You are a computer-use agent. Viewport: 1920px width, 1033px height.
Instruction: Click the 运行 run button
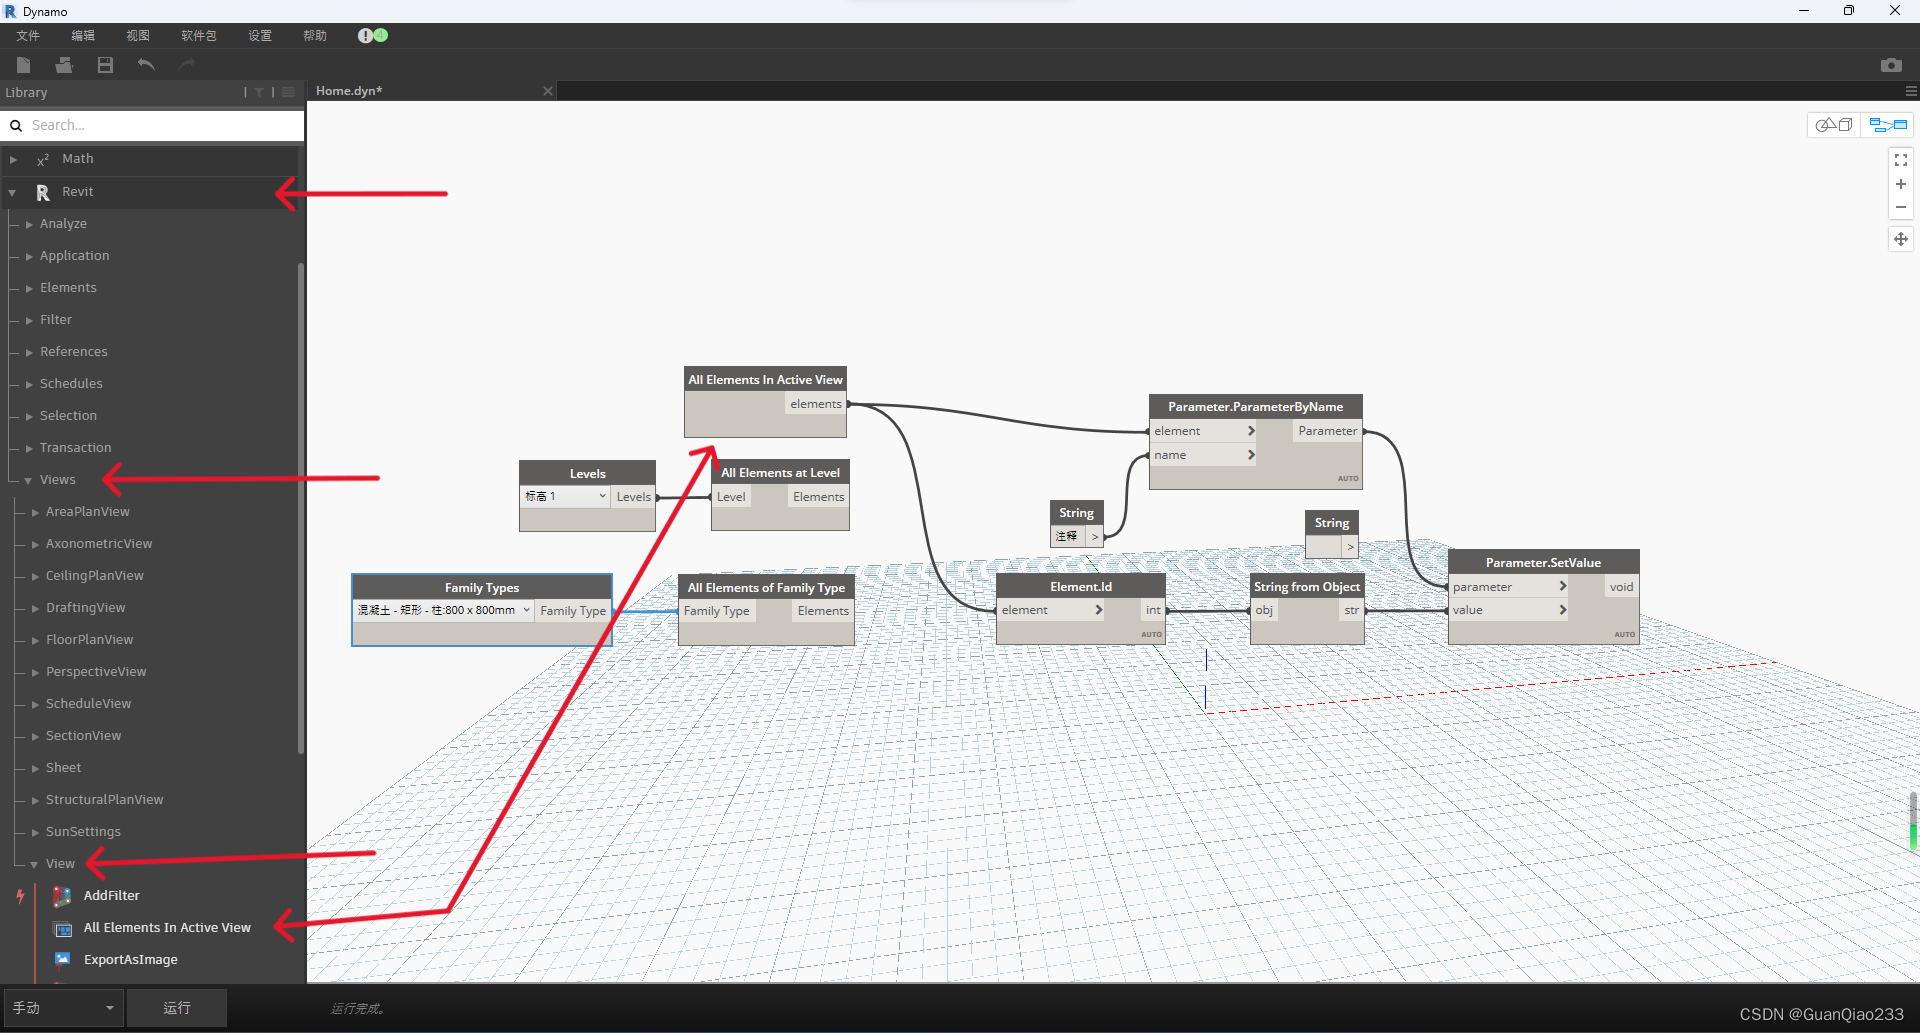point(176,1008)
